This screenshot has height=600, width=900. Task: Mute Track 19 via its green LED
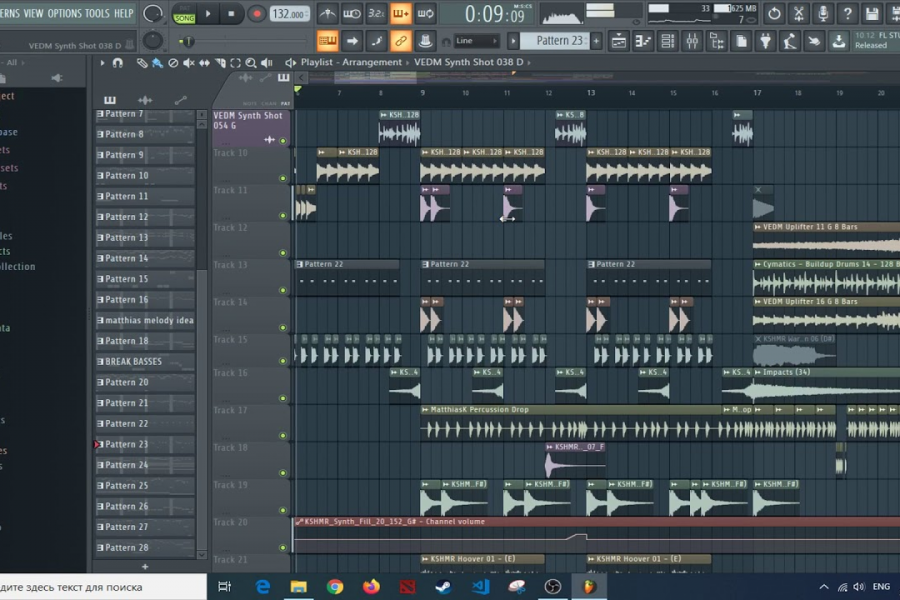pos(282,510)
